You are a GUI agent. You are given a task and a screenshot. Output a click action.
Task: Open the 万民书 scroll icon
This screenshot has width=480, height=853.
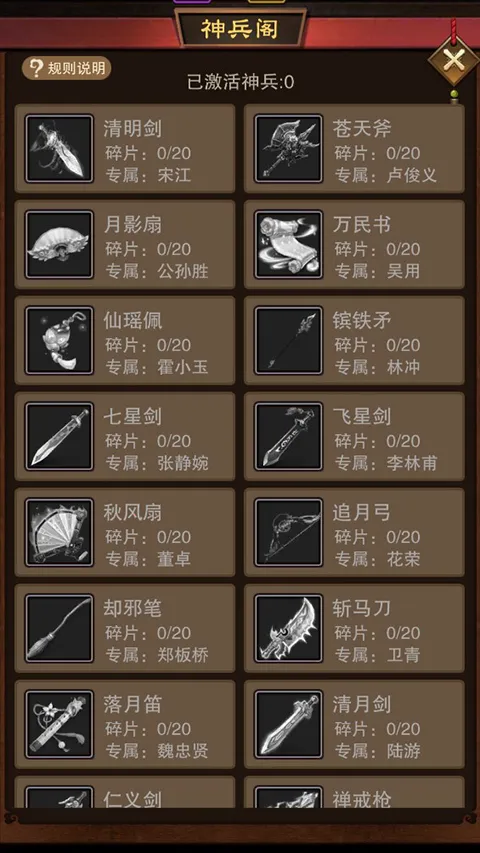click(x=288, y=244)
